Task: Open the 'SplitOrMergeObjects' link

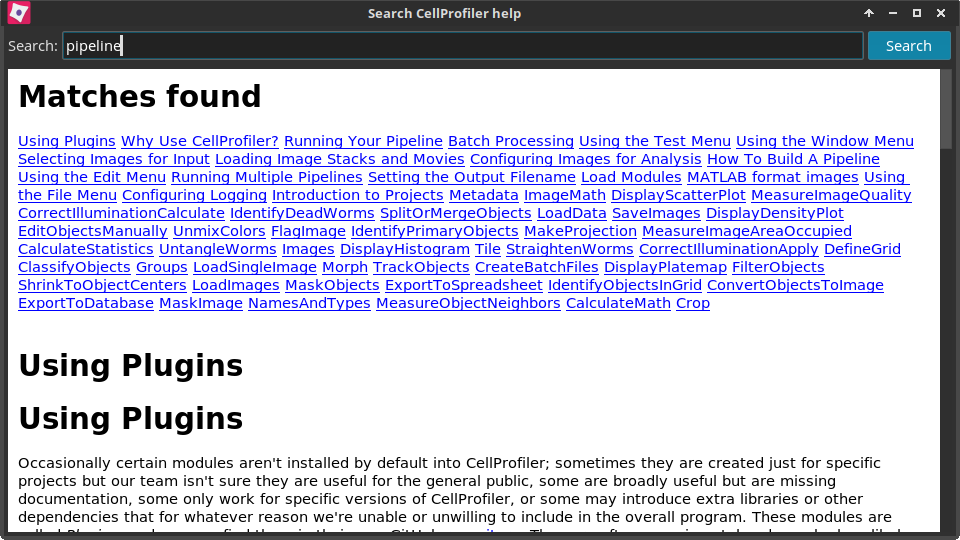Action: pyautogui.click(x=456, y=214)
